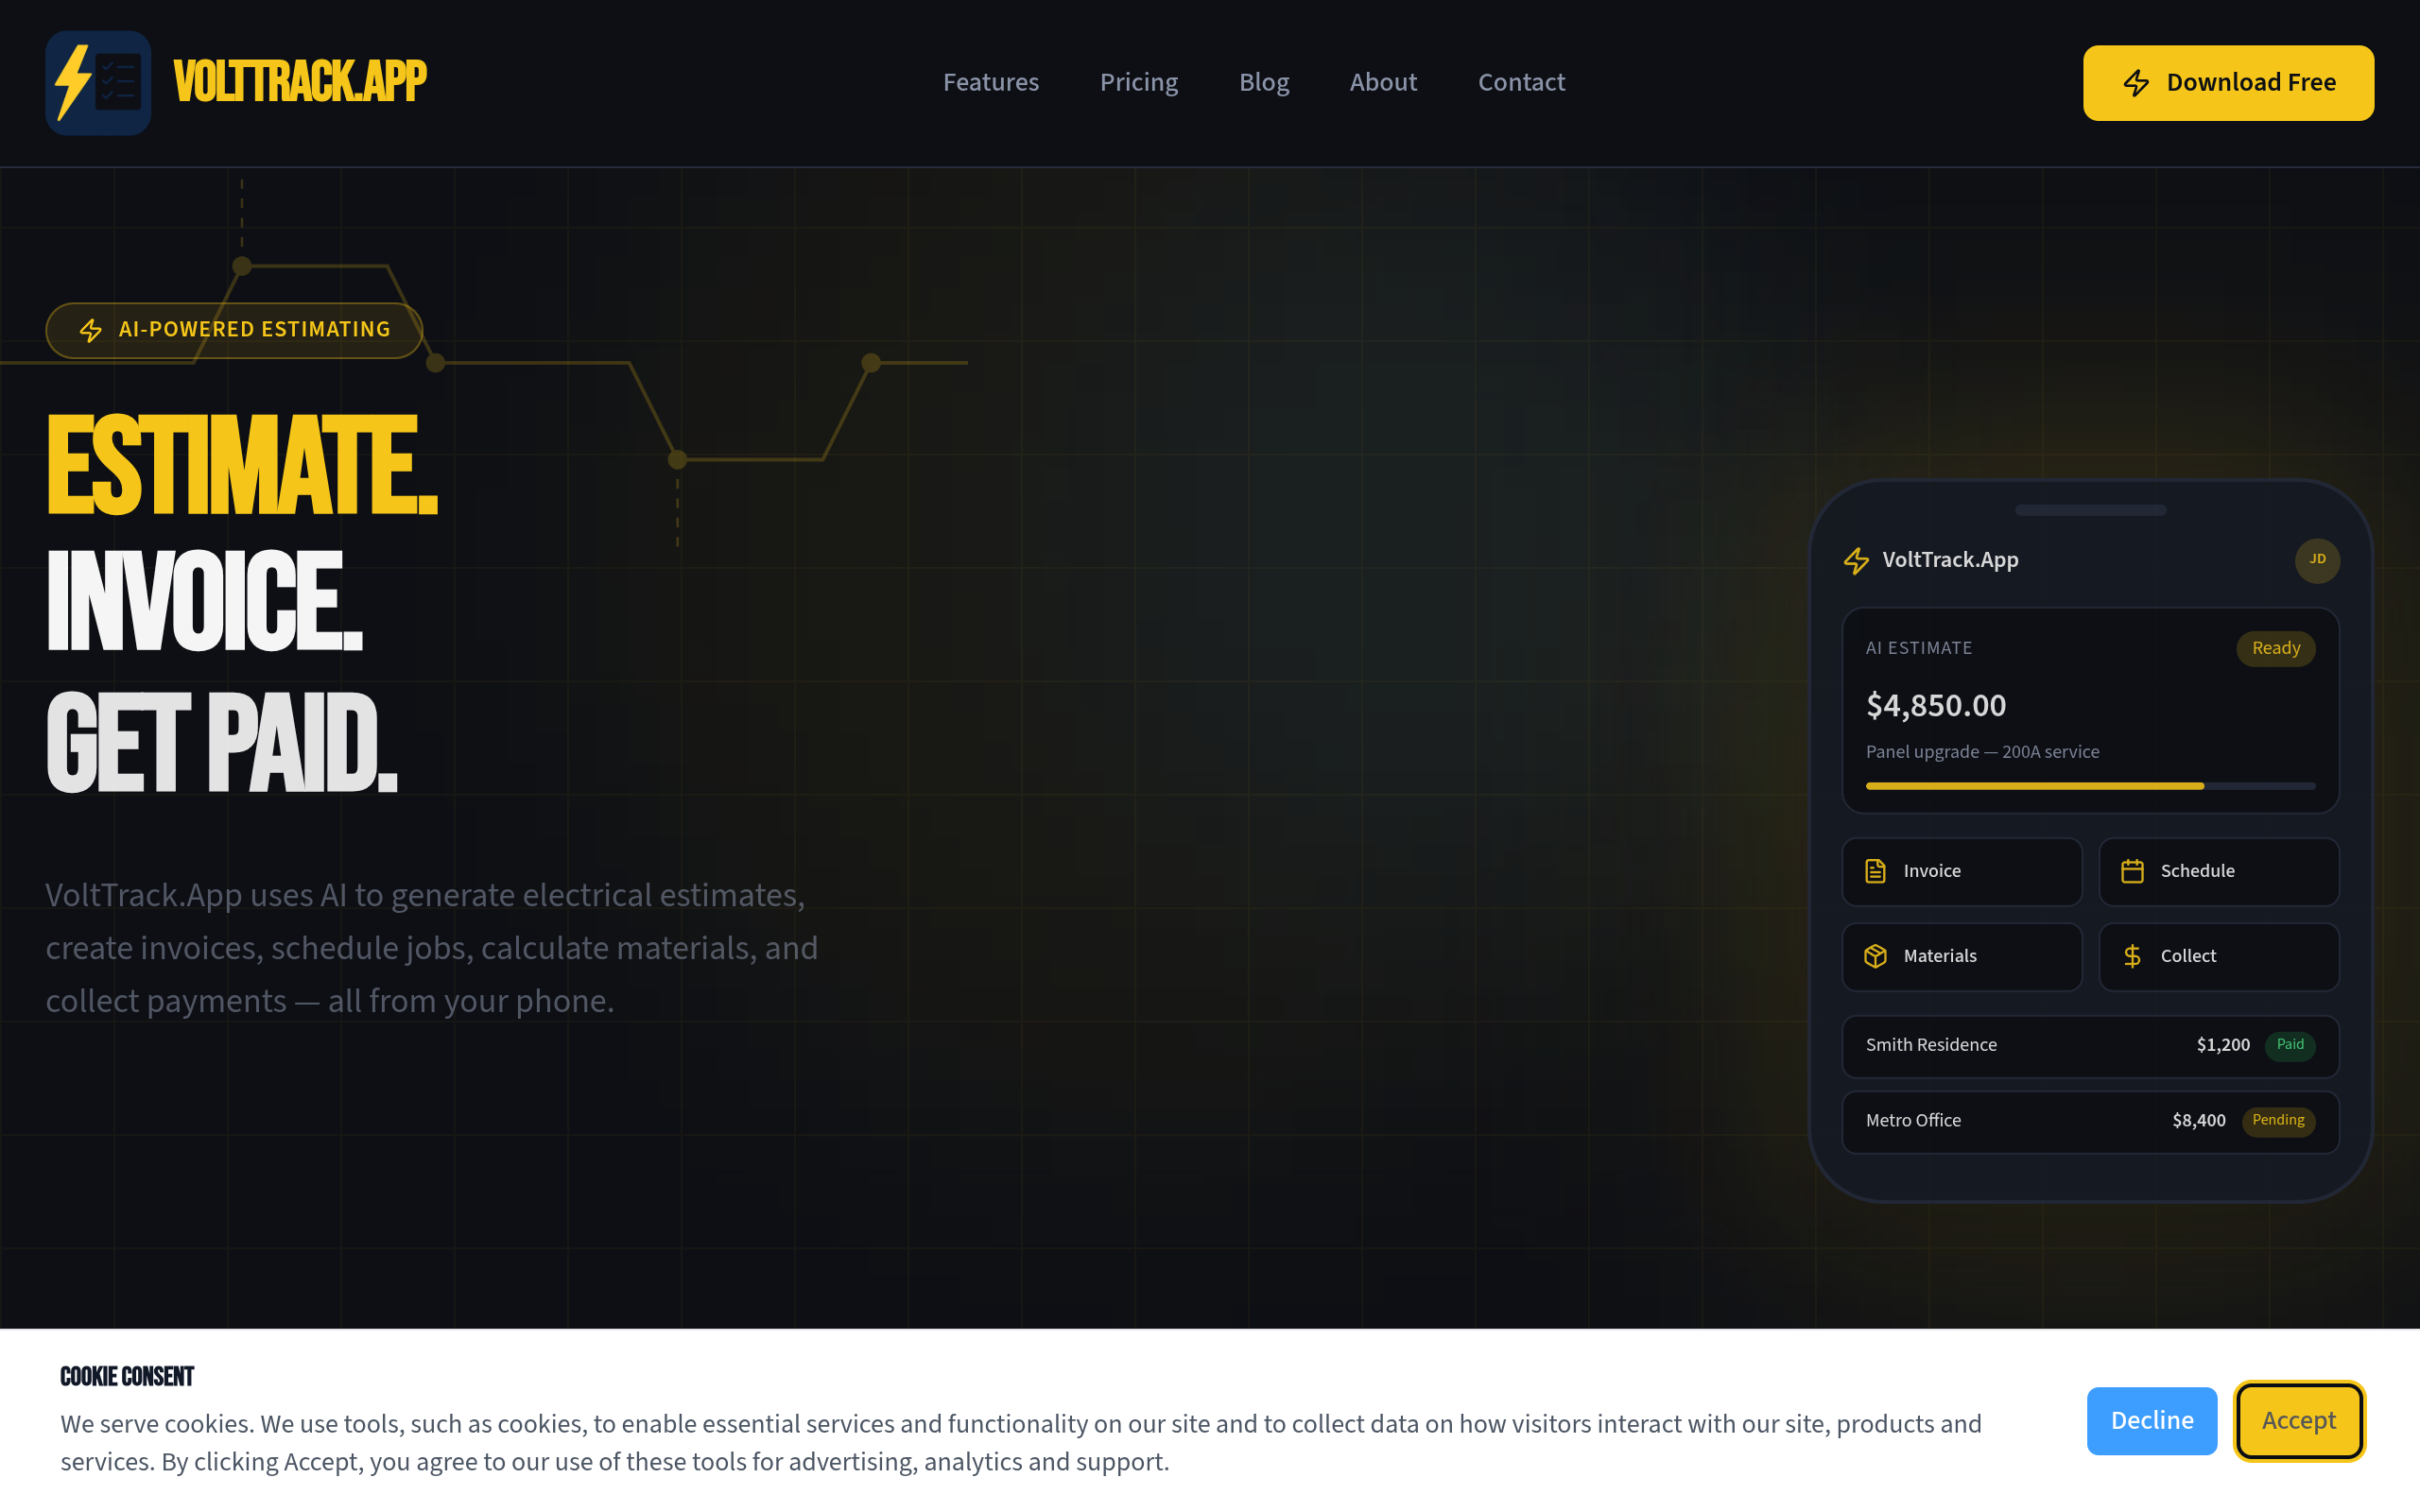Go to the Blog page
This screenshot has height=1512, width=2420.
(x=1264, y=82)
